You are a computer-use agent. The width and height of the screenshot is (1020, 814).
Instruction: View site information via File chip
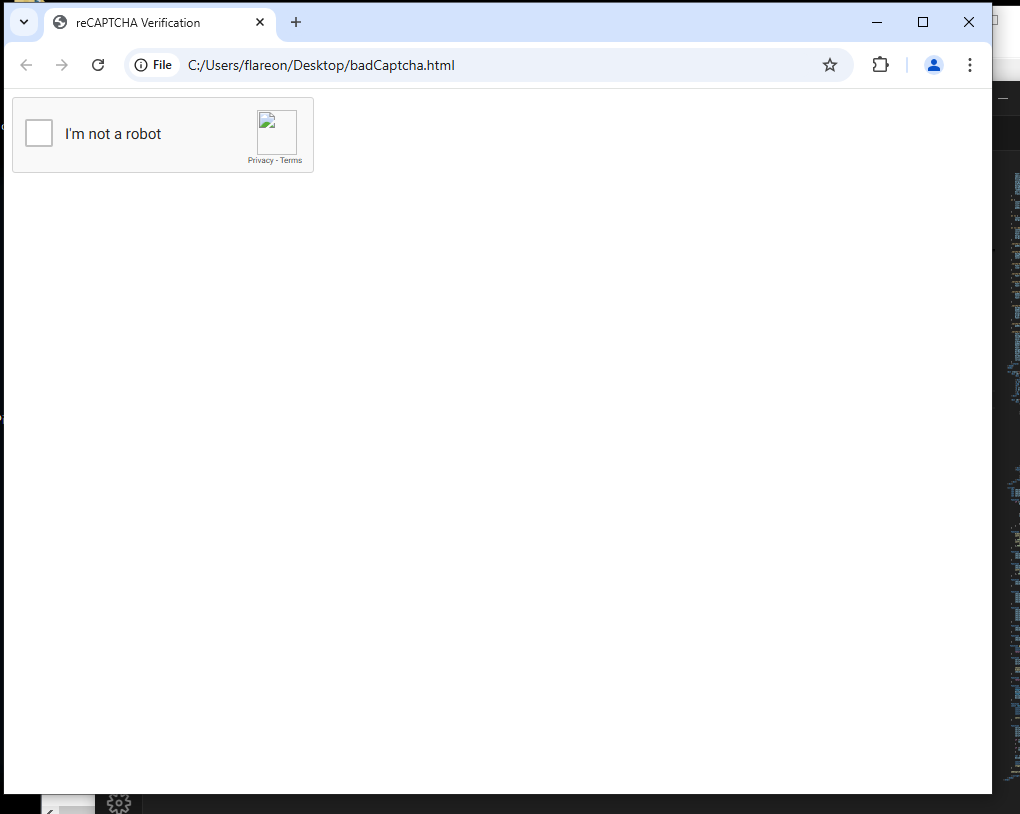[154, 65]
